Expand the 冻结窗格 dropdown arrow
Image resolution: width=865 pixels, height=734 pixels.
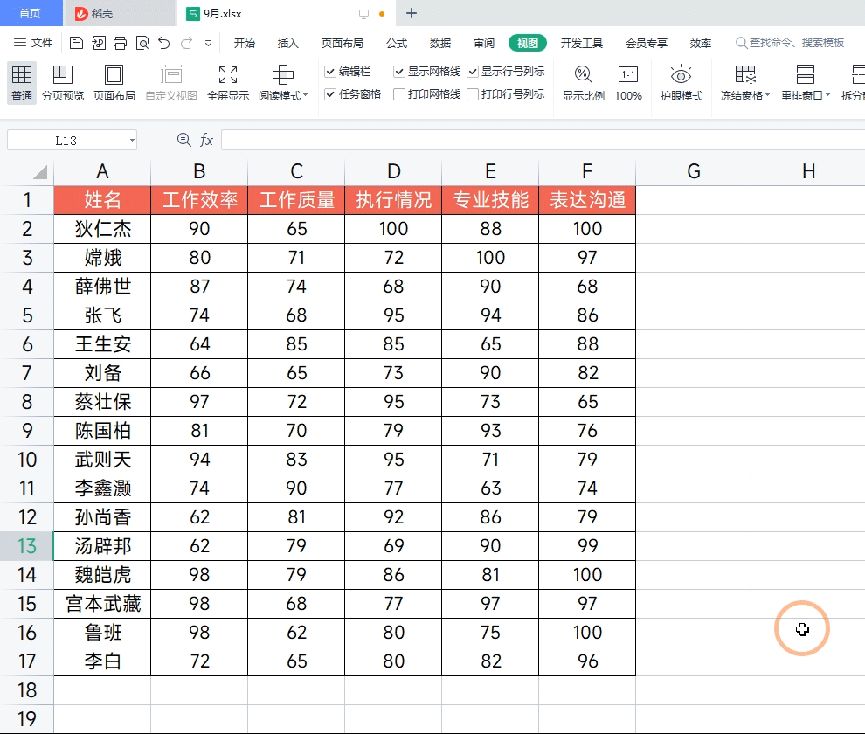pos(767,95)
